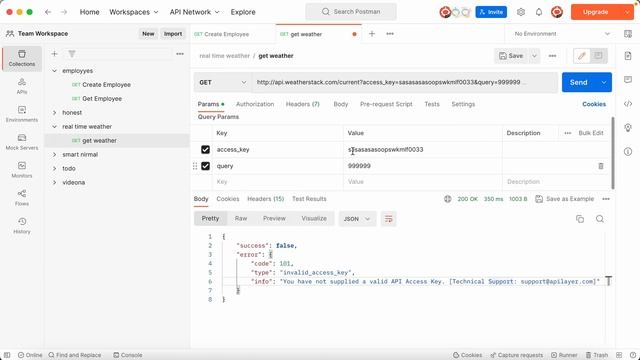This screenshot has width=640, height=360.
Task: Click the pencil edit mode icon
Action: pos(582,56)
